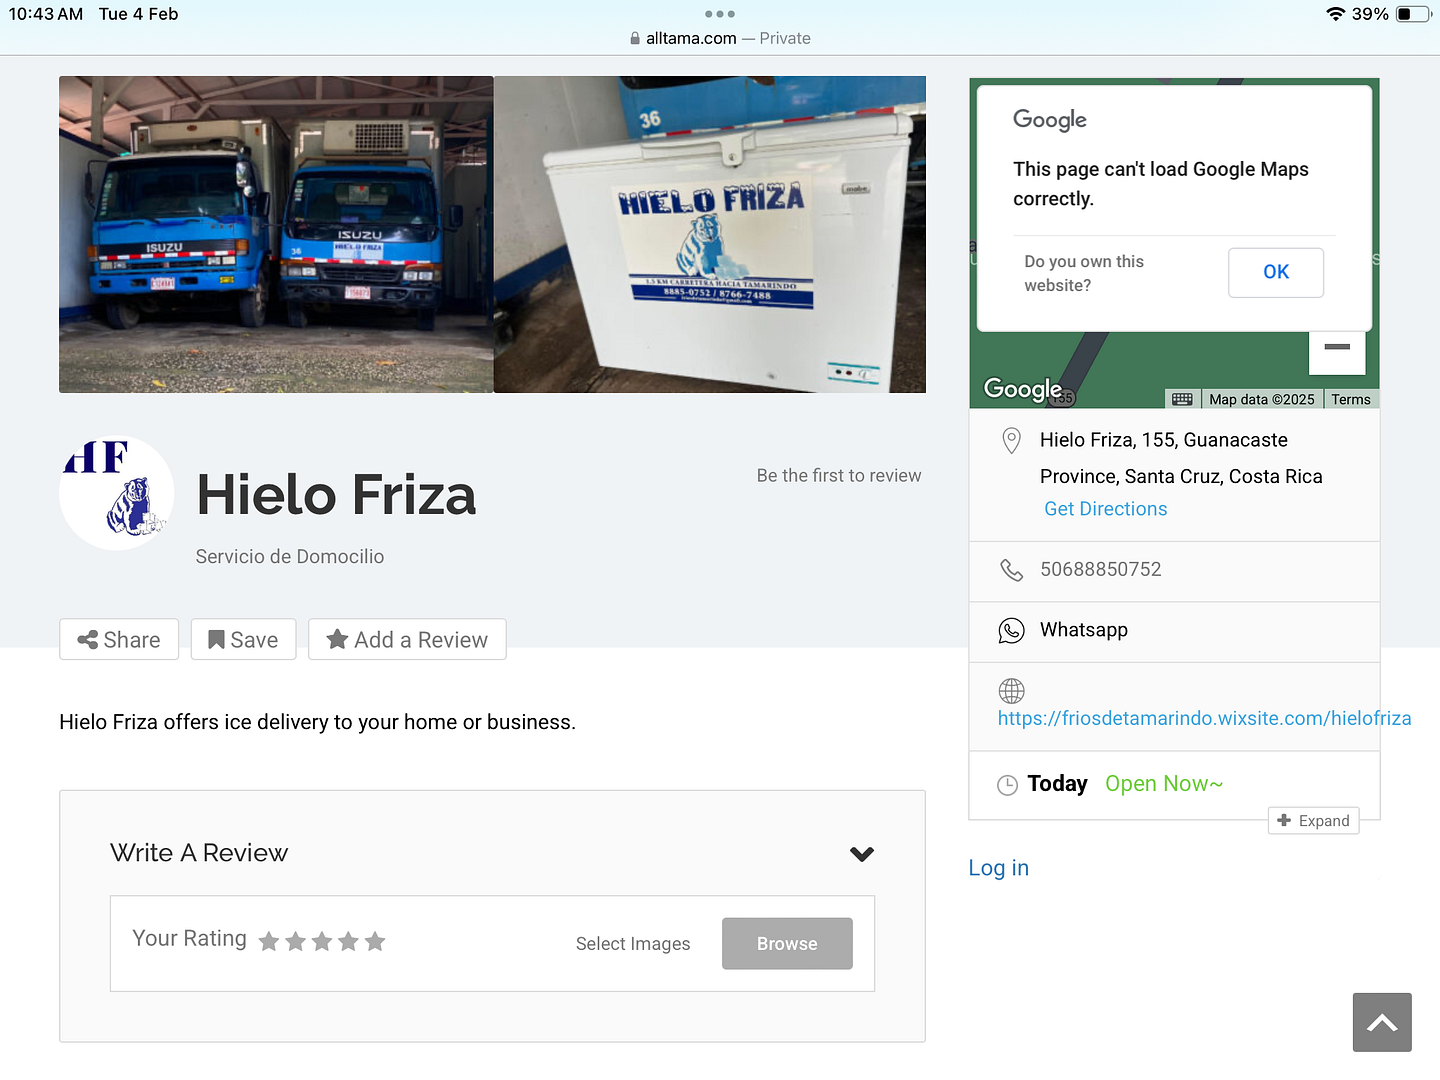
Task: Open Add a Review
Action: click(x=407, y=640)
